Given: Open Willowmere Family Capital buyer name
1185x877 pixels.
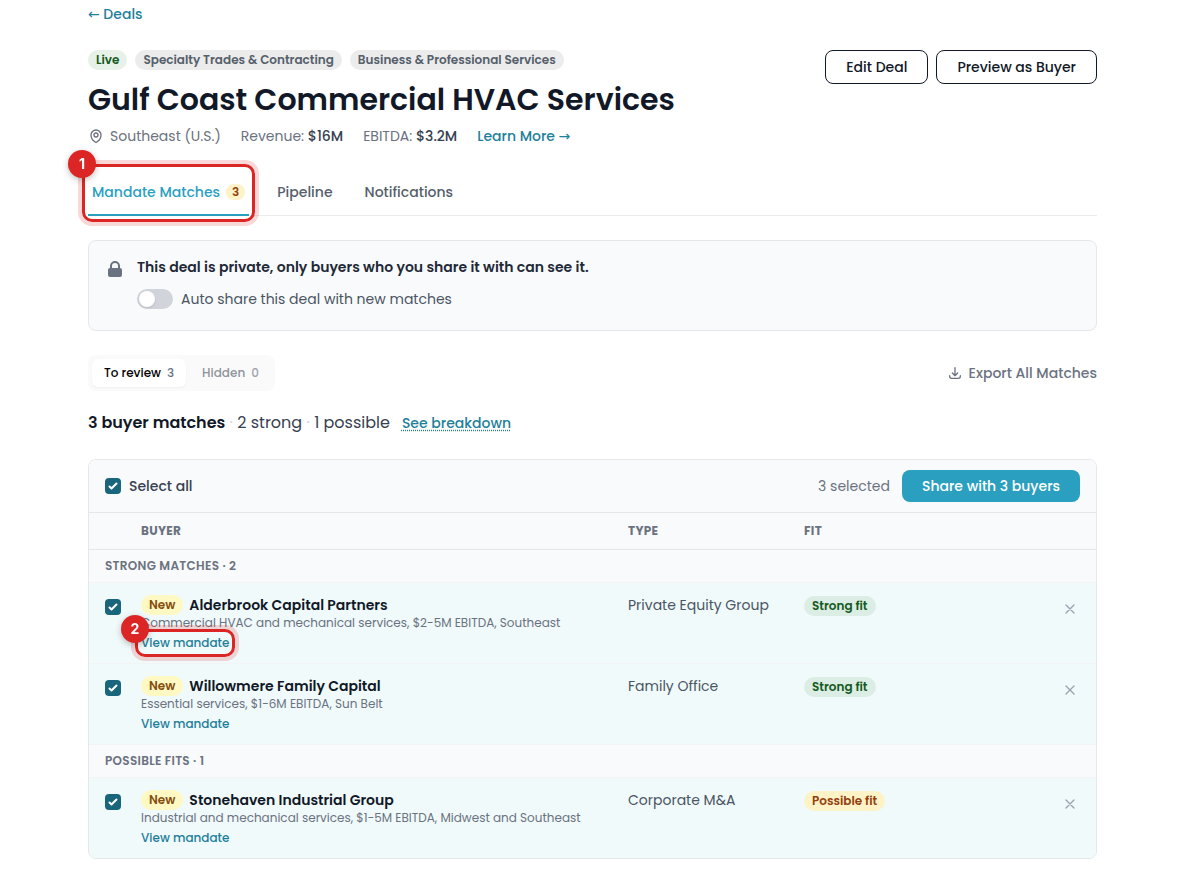Looking at the screenshot, I should pos(285,686).
